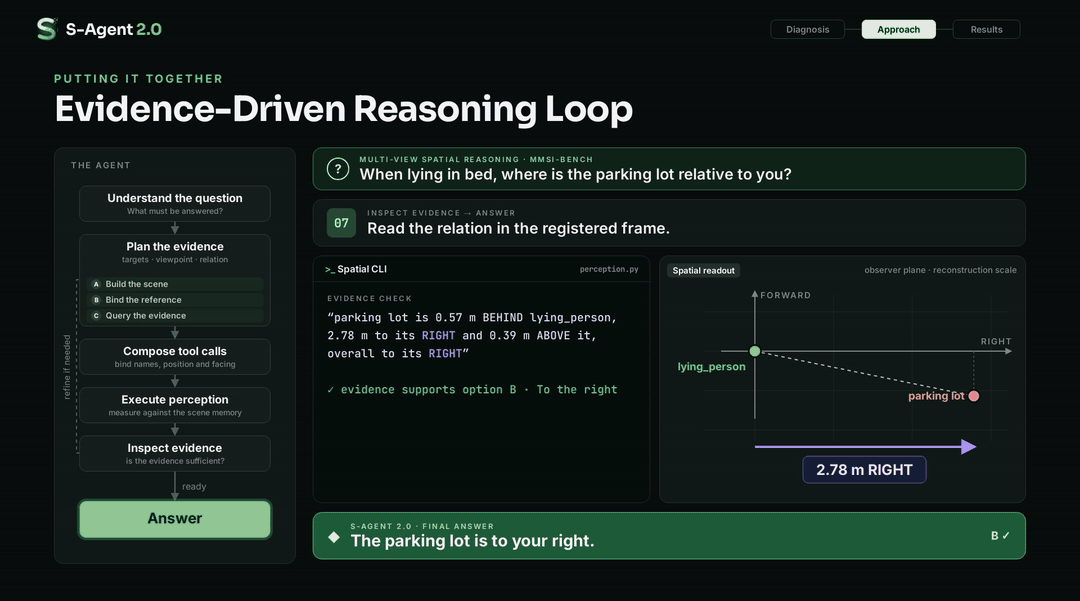The image size is (1080, 601).
Task: Click the red parking lot dot
Action: (x=974, y=396)
